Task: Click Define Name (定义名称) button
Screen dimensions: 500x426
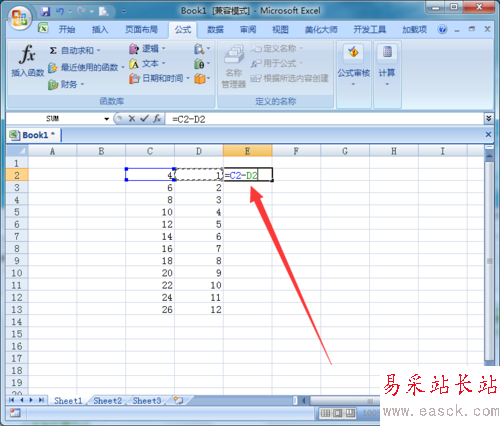Action: tap(277, 49)
